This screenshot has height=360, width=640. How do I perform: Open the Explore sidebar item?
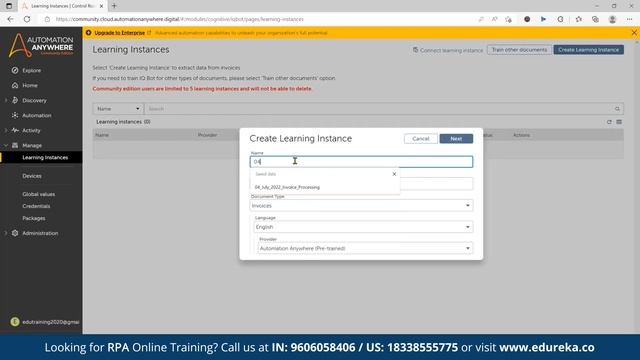31,70
